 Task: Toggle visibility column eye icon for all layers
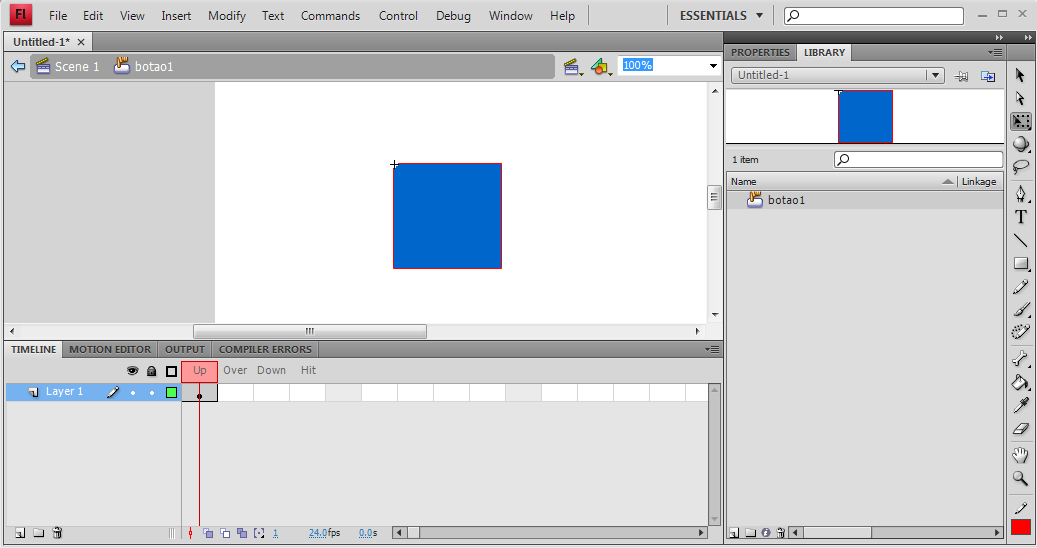click(132, 371)
